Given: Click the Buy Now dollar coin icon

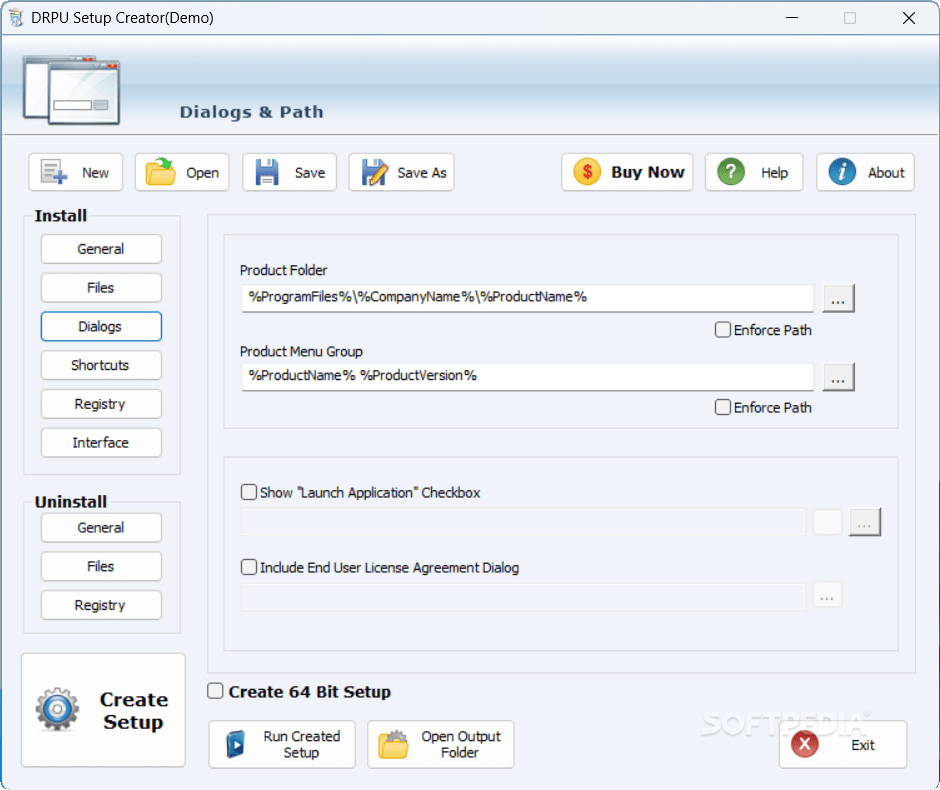Looking at the screenshot, I should 587,172.
